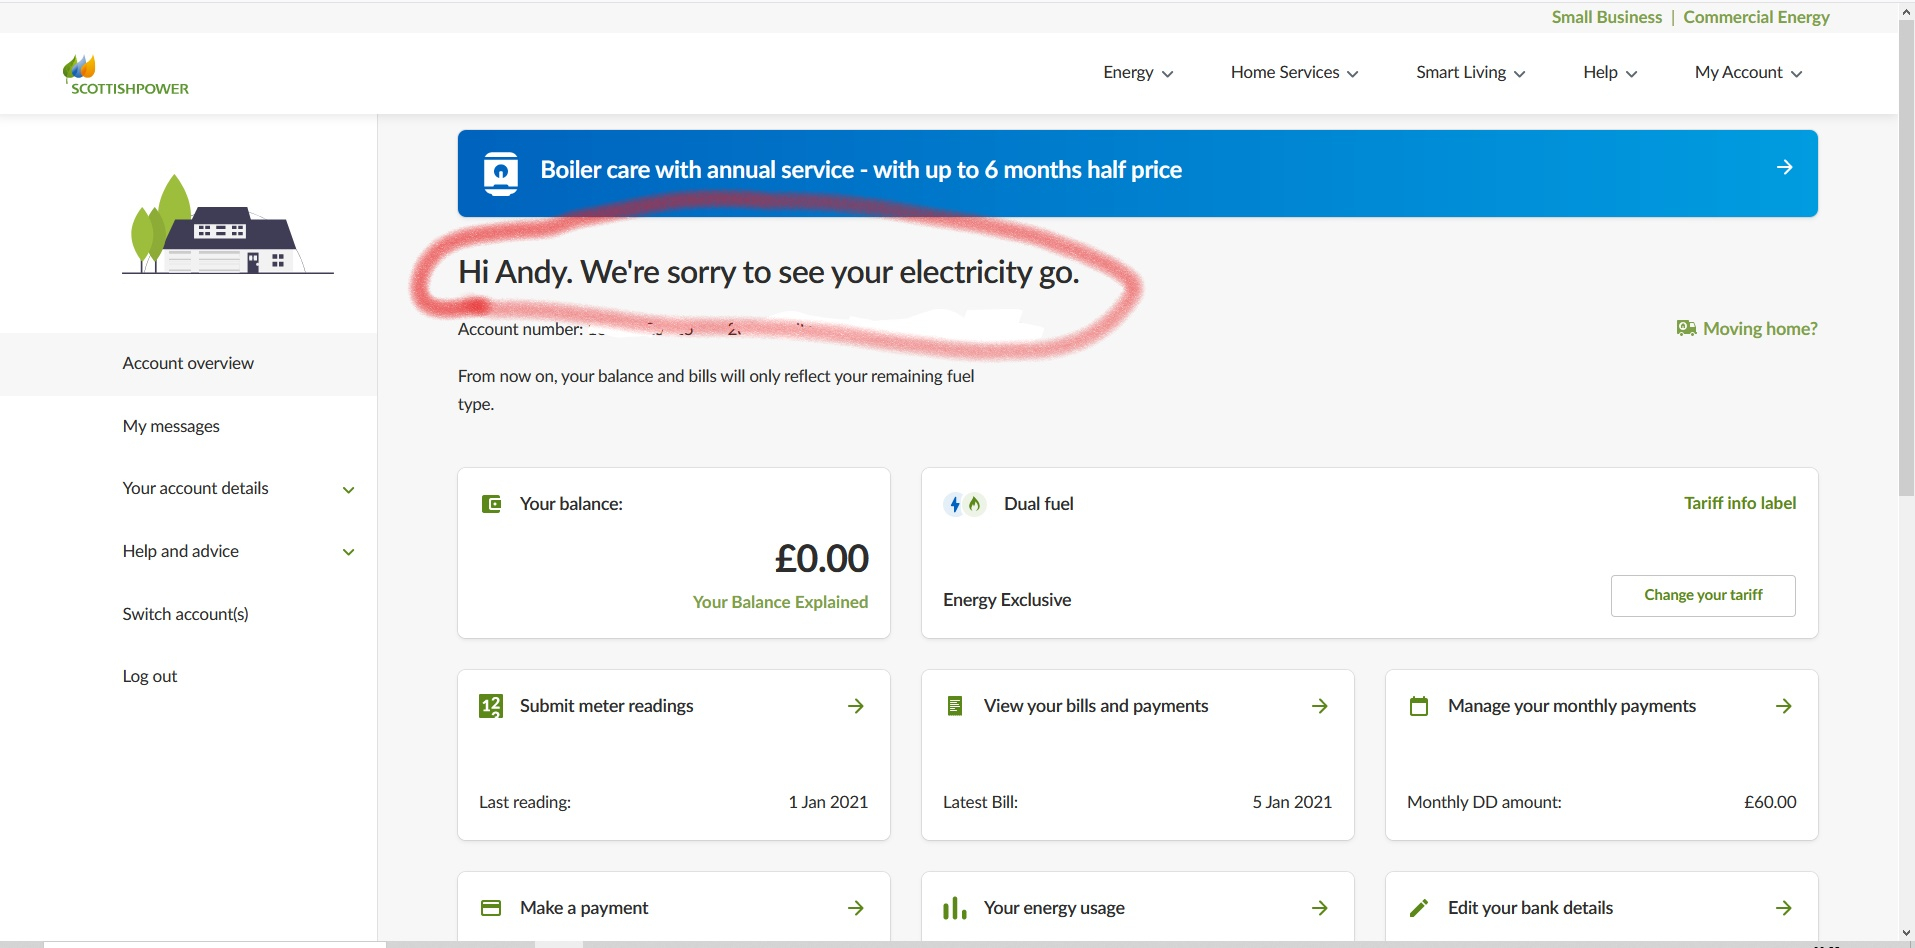
Task: Click the pencil icon for bank details
Action: (x=1419, y=908)
